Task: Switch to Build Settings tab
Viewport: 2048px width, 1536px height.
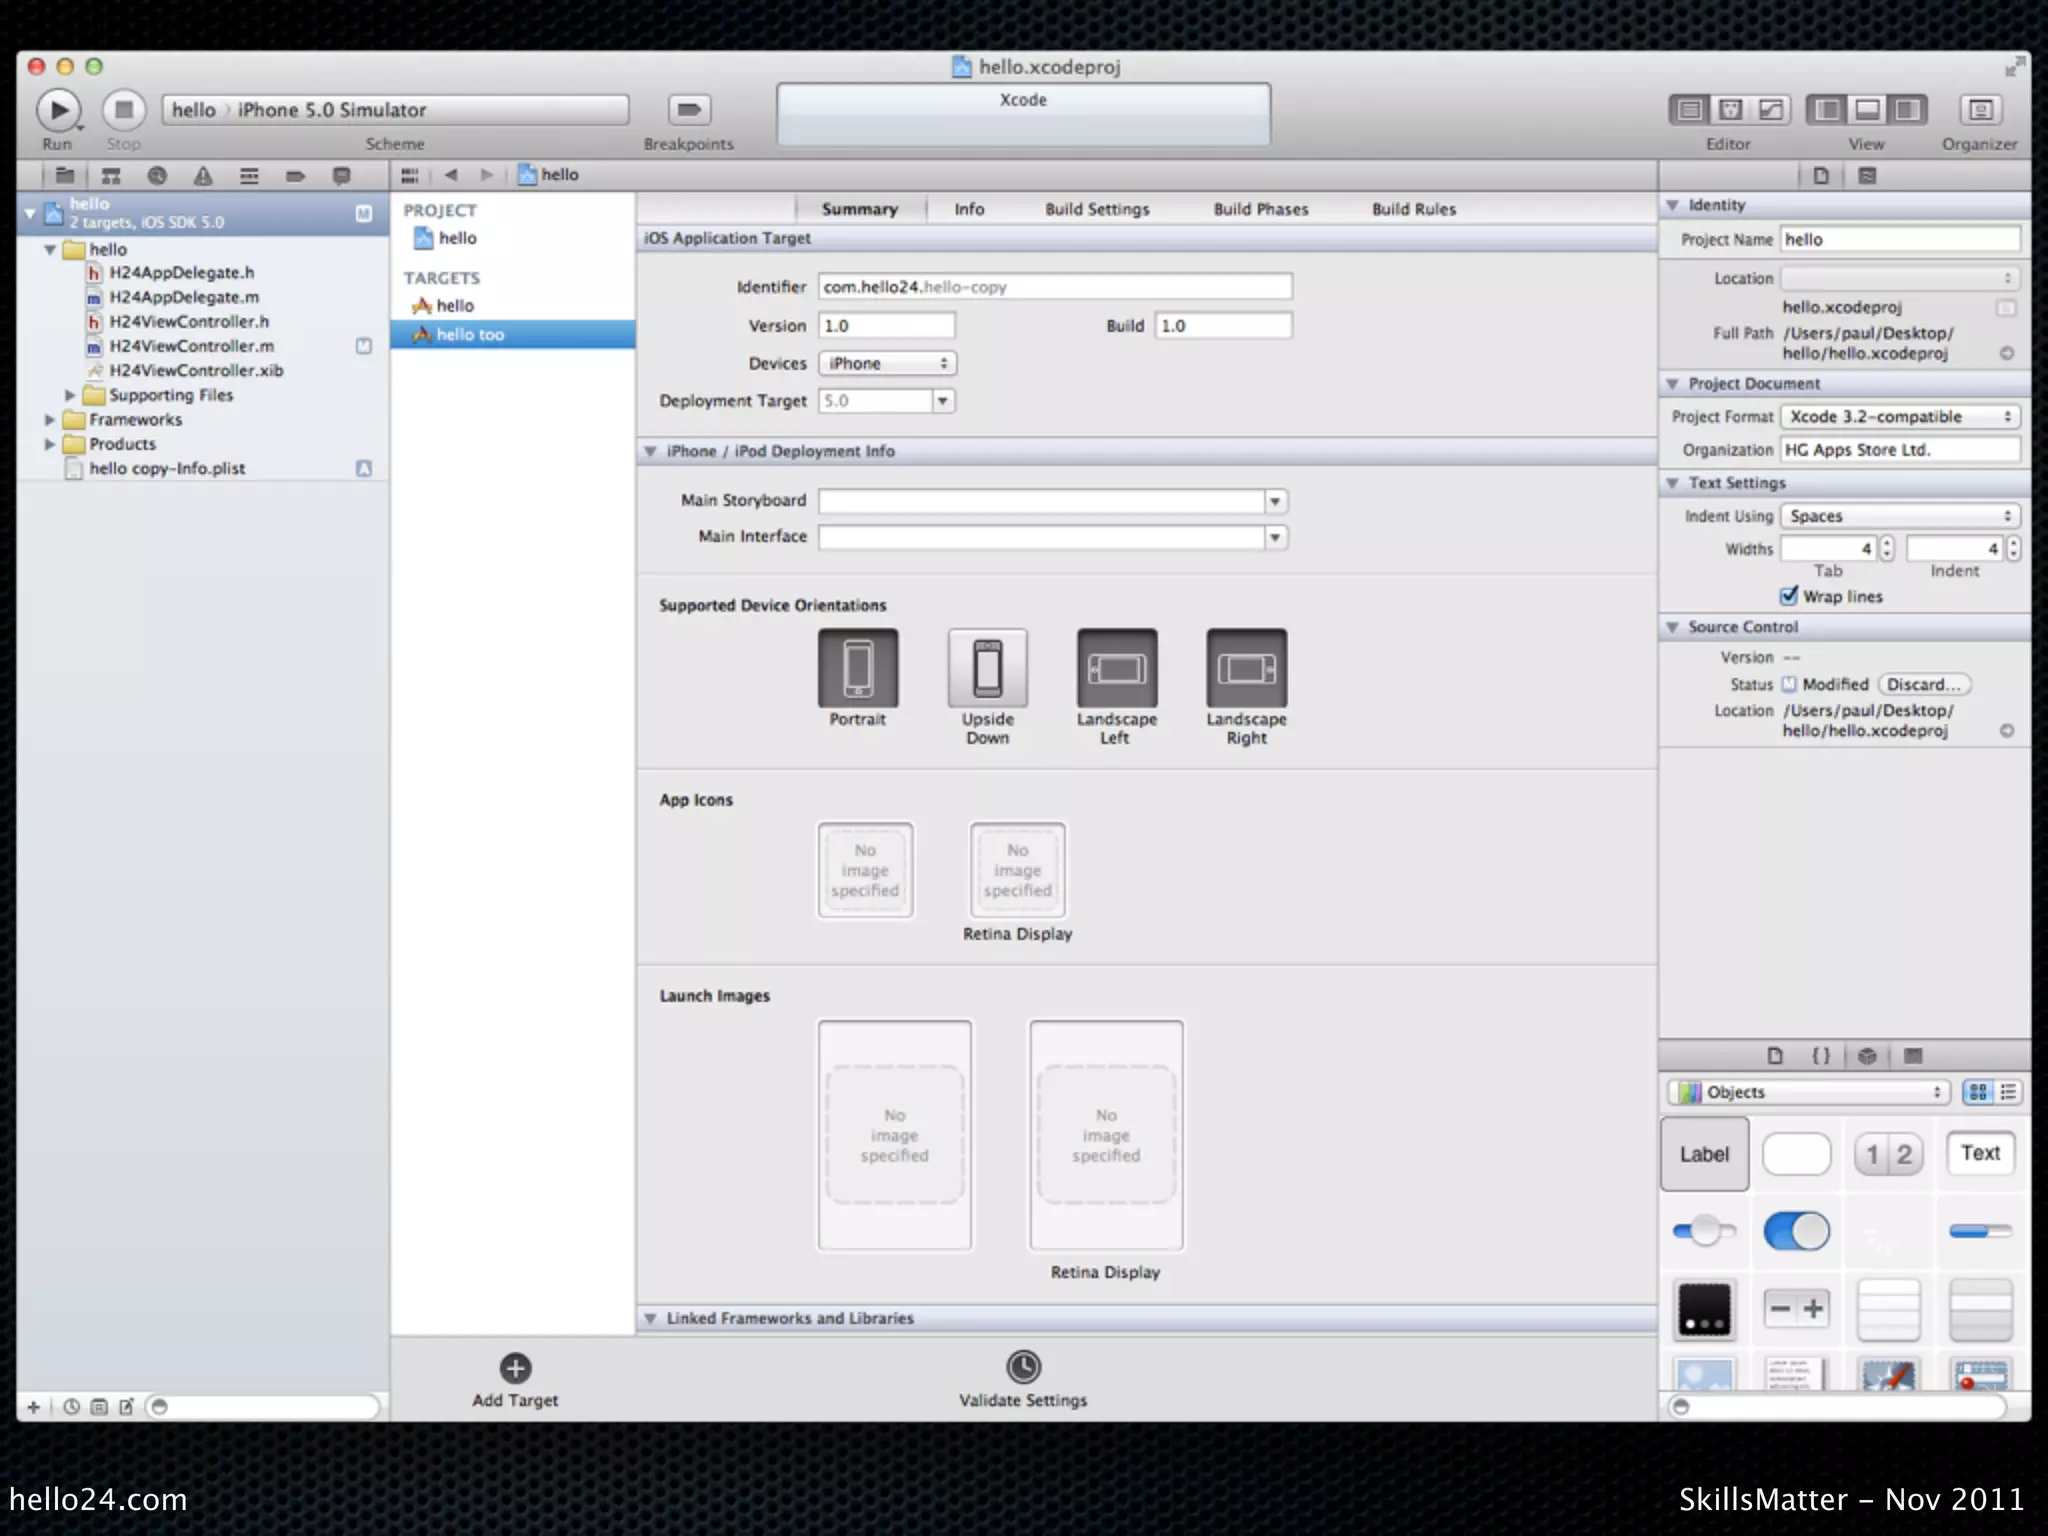Action: (1097, 209)
